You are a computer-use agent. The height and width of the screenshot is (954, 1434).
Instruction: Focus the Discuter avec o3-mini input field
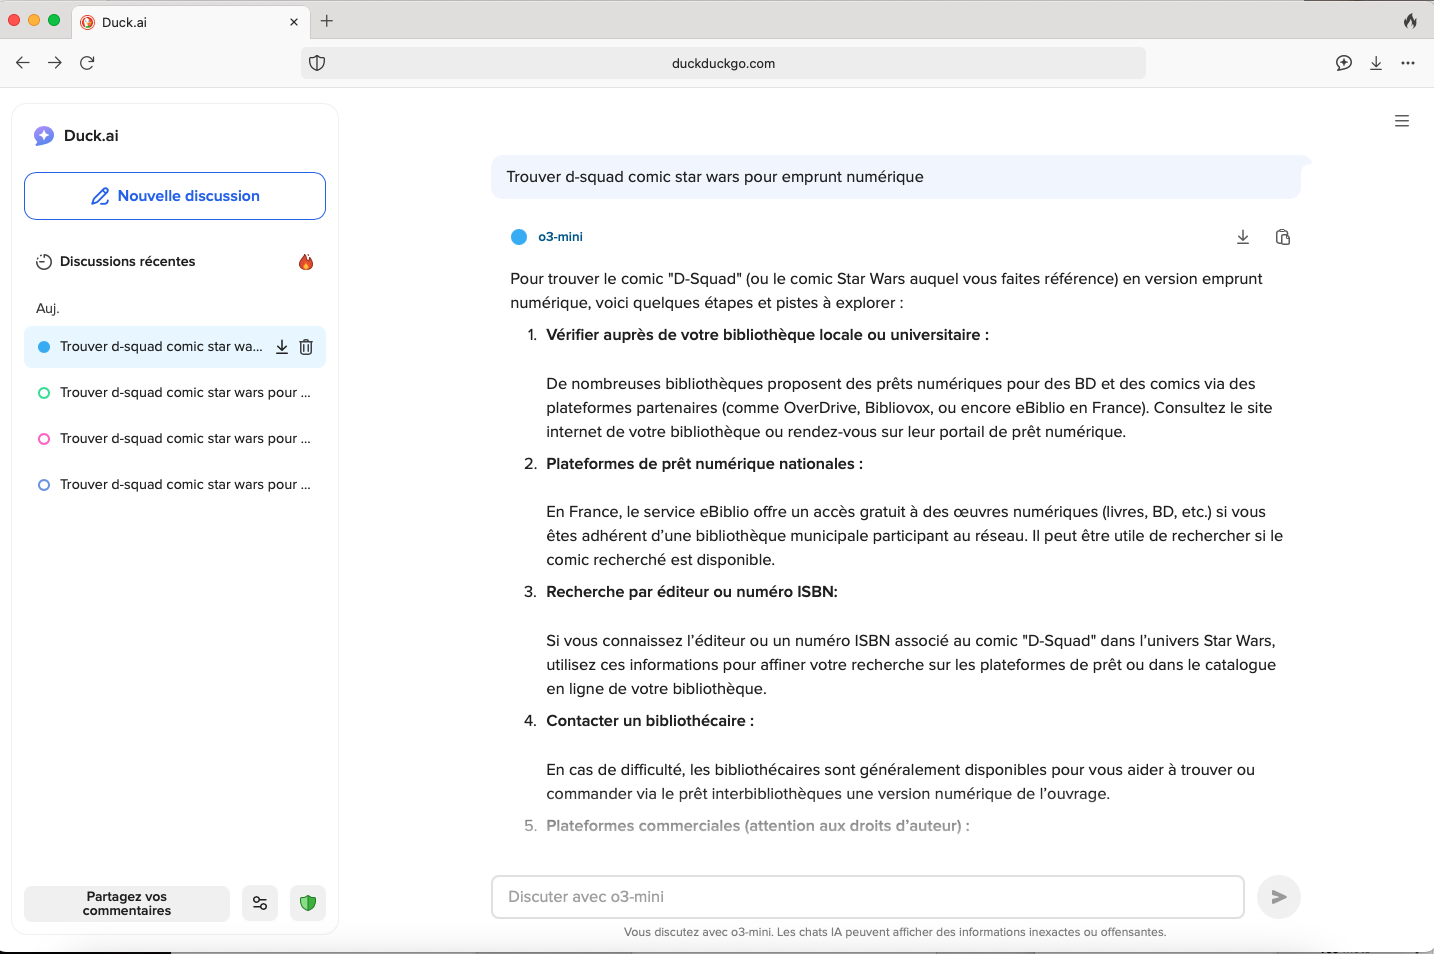[867, 897]
